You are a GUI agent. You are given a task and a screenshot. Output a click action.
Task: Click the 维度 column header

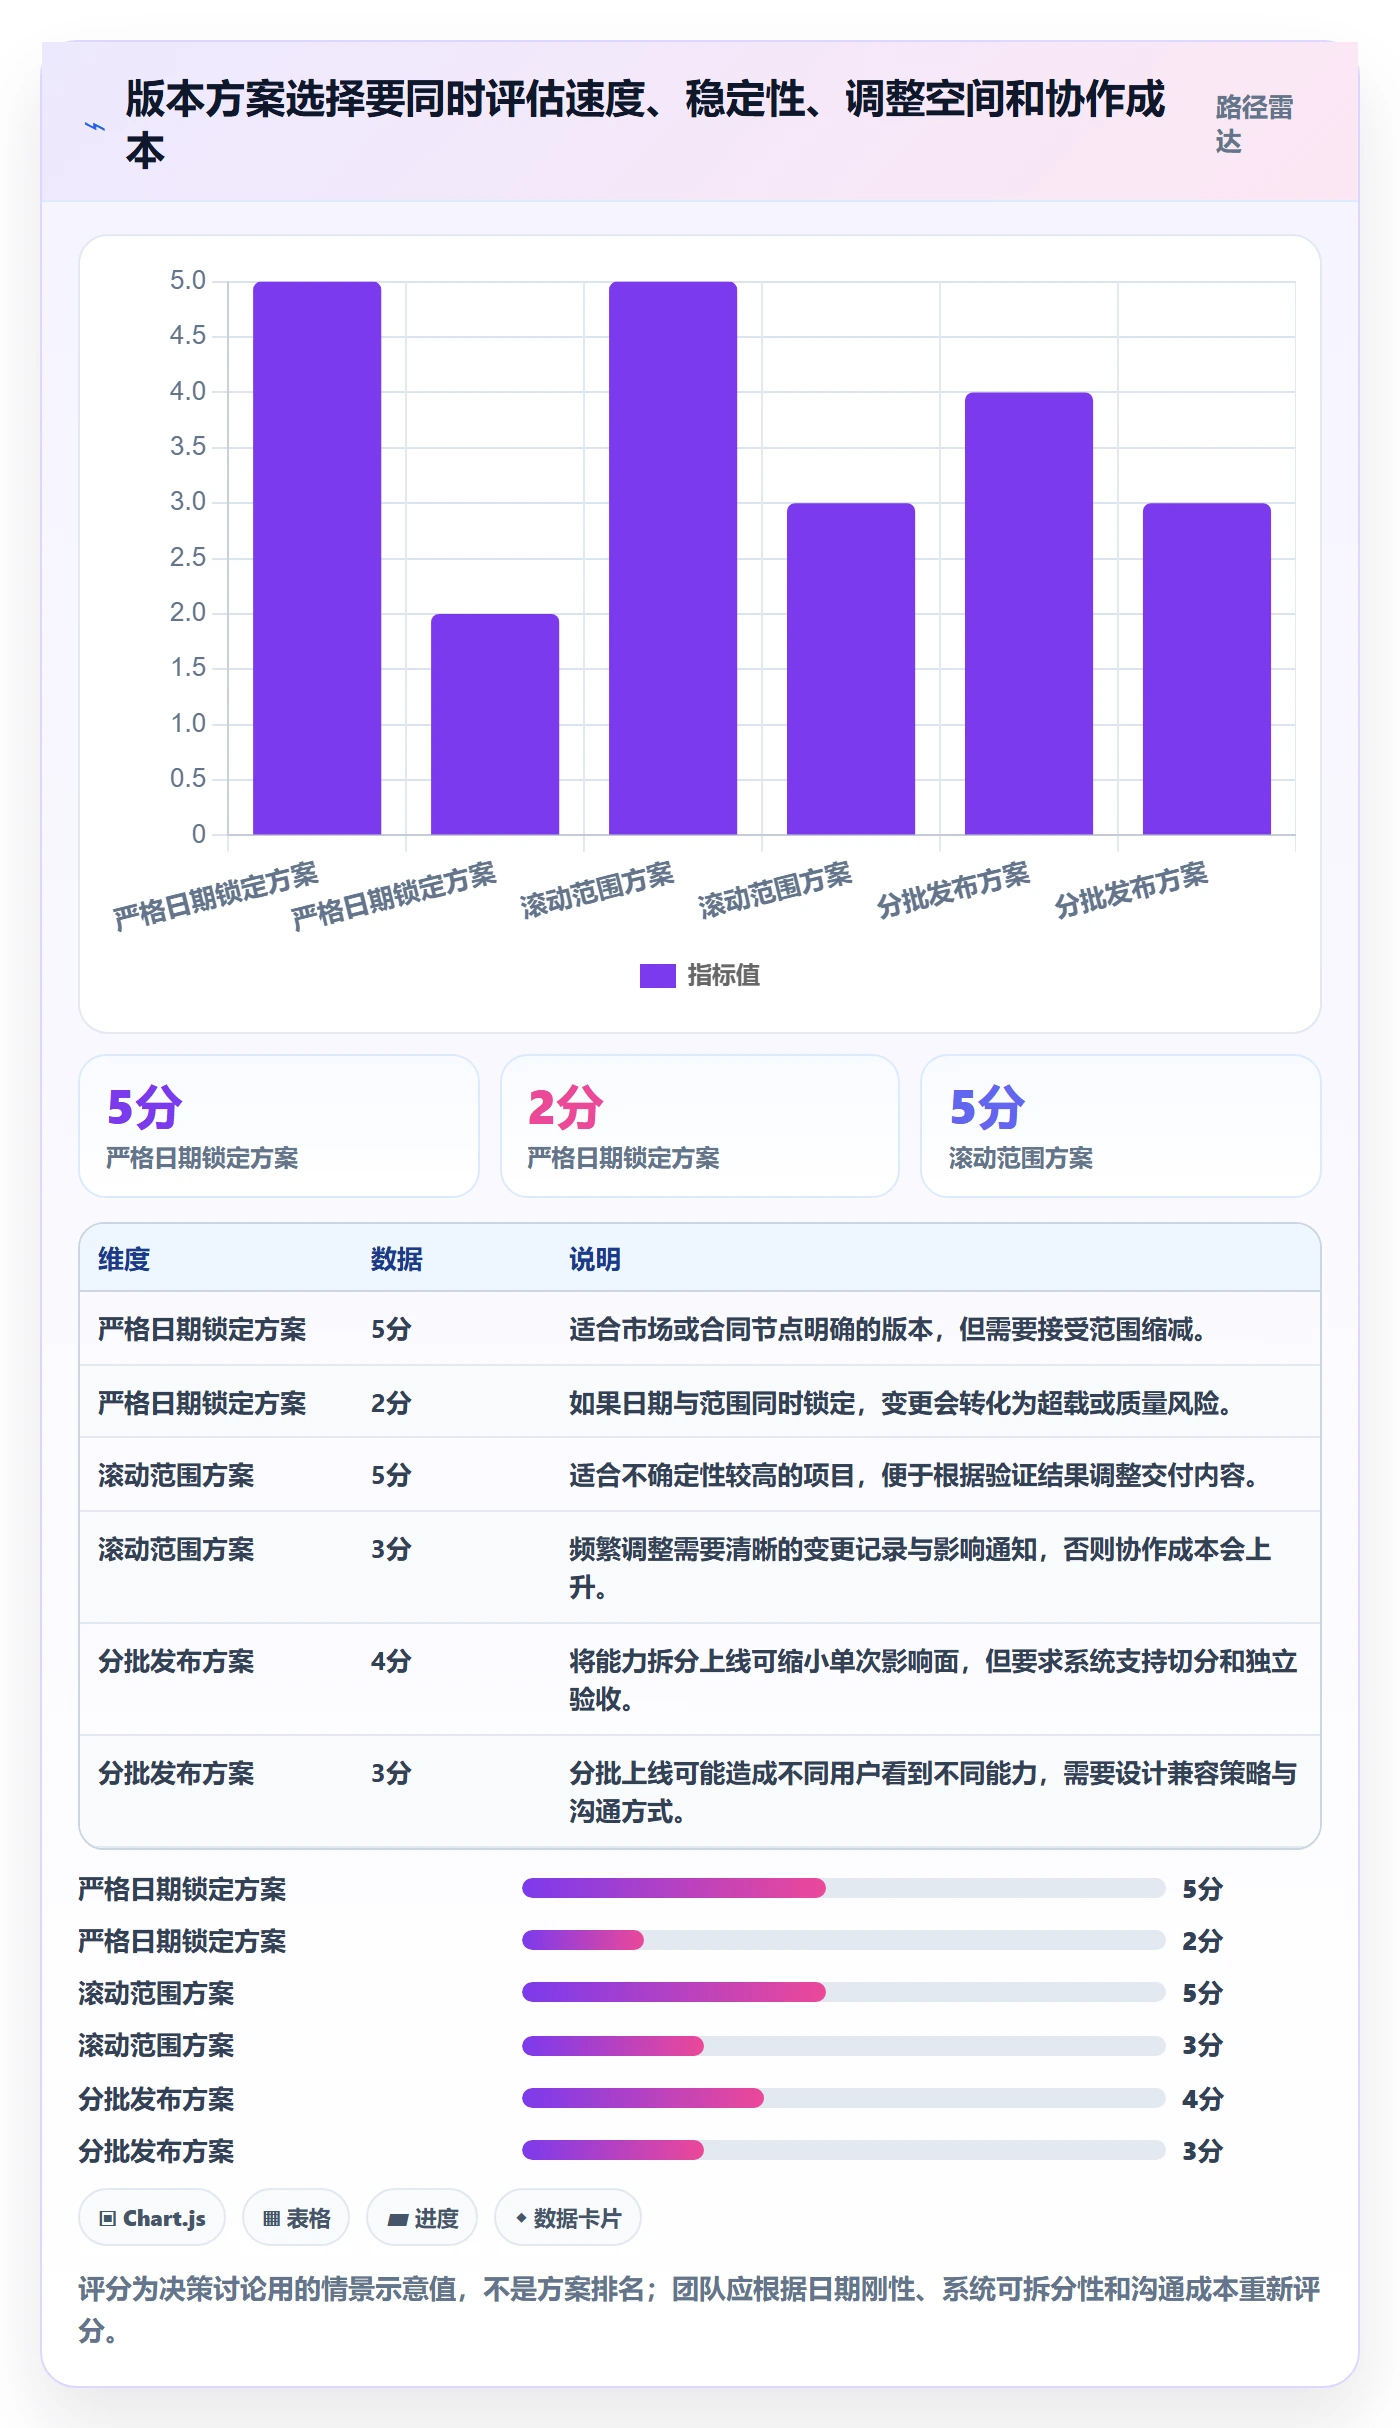124,1259
